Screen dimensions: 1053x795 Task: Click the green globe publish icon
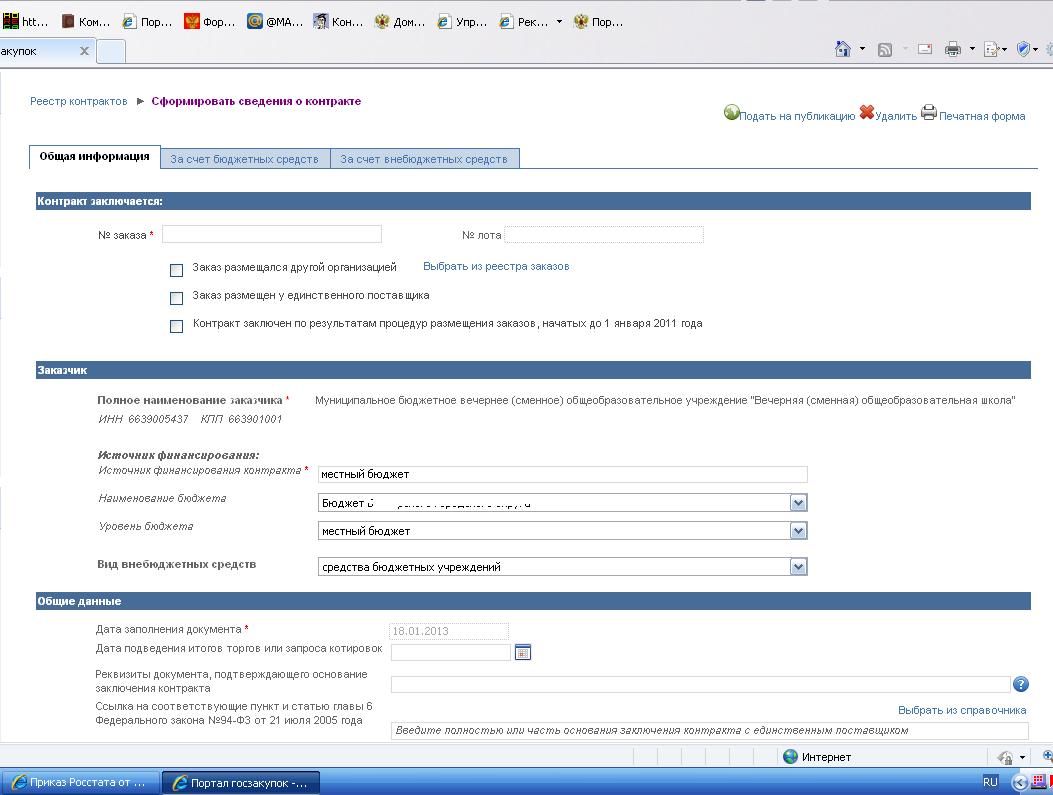point(731,113)
